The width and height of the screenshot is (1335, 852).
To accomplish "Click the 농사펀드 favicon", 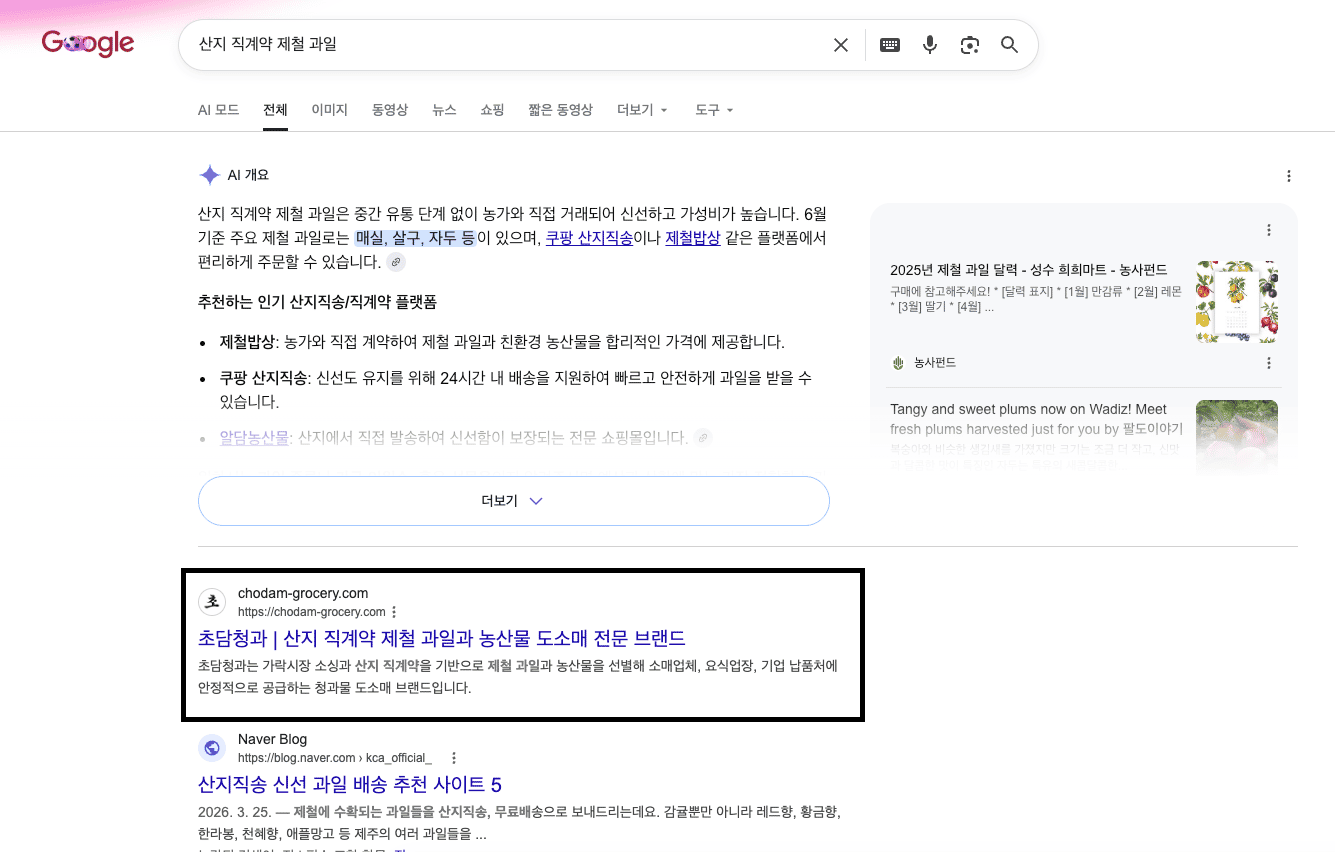I will [898, 363].
